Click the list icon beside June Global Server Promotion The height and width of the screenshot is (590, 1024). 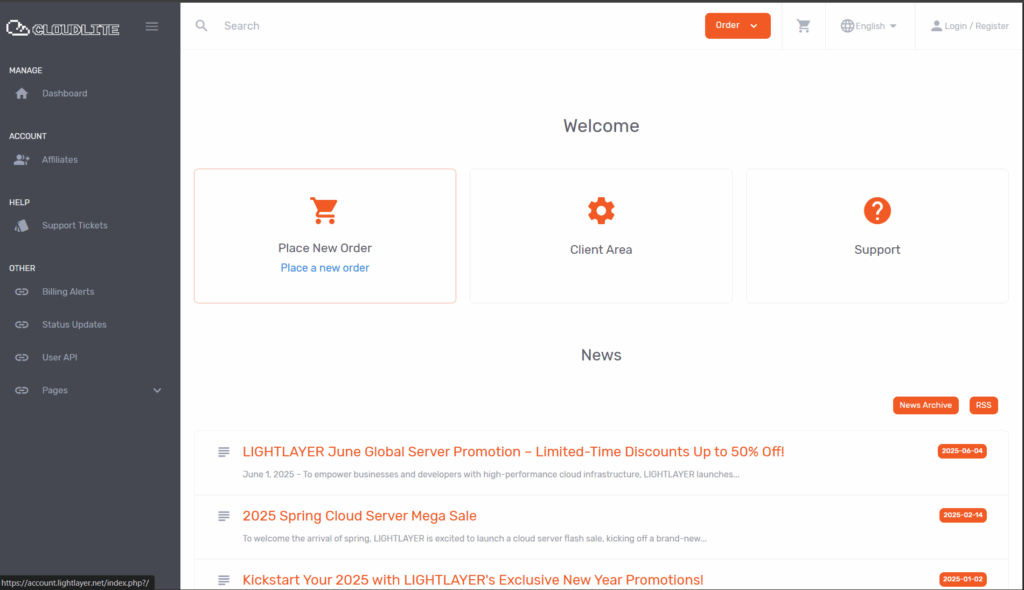(223, 451)
